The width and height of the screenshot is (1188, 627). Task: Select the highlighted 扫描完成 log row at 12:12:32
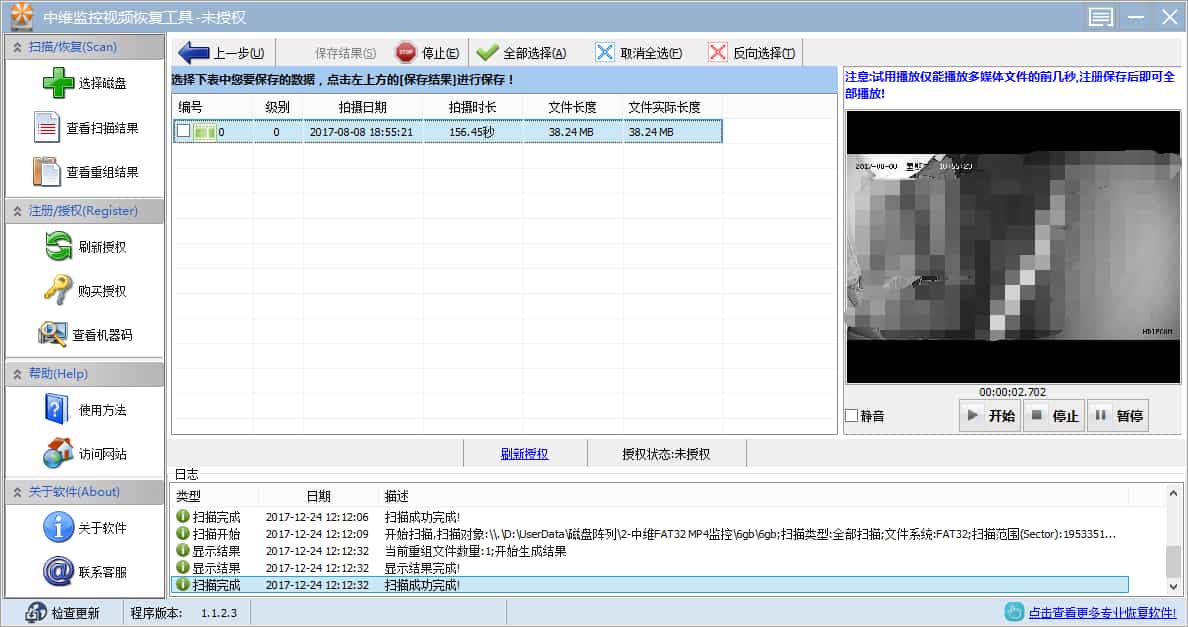coord(650,585)
